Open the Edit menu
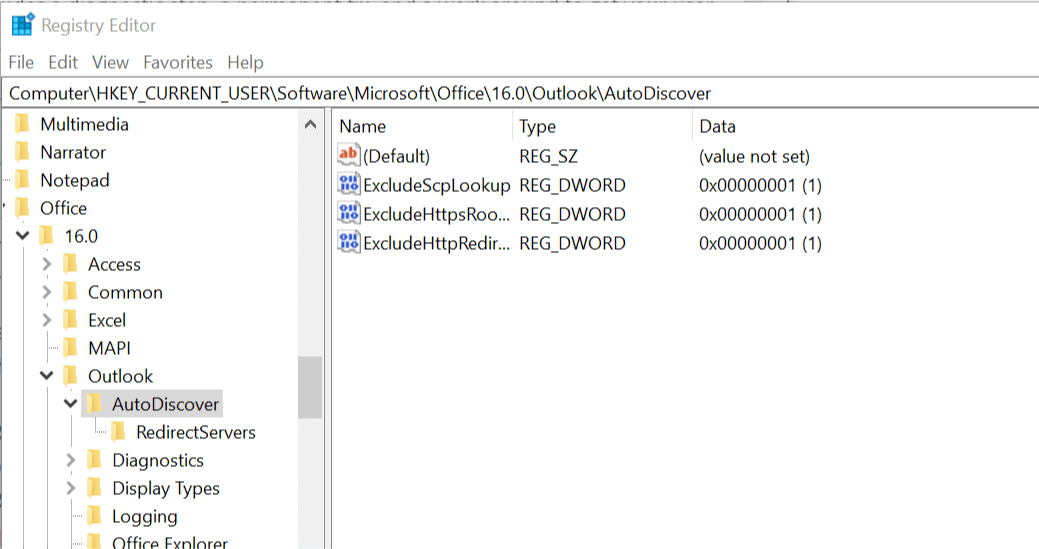1039x549 pixels. pyautogui.click(x=63, y=62)
